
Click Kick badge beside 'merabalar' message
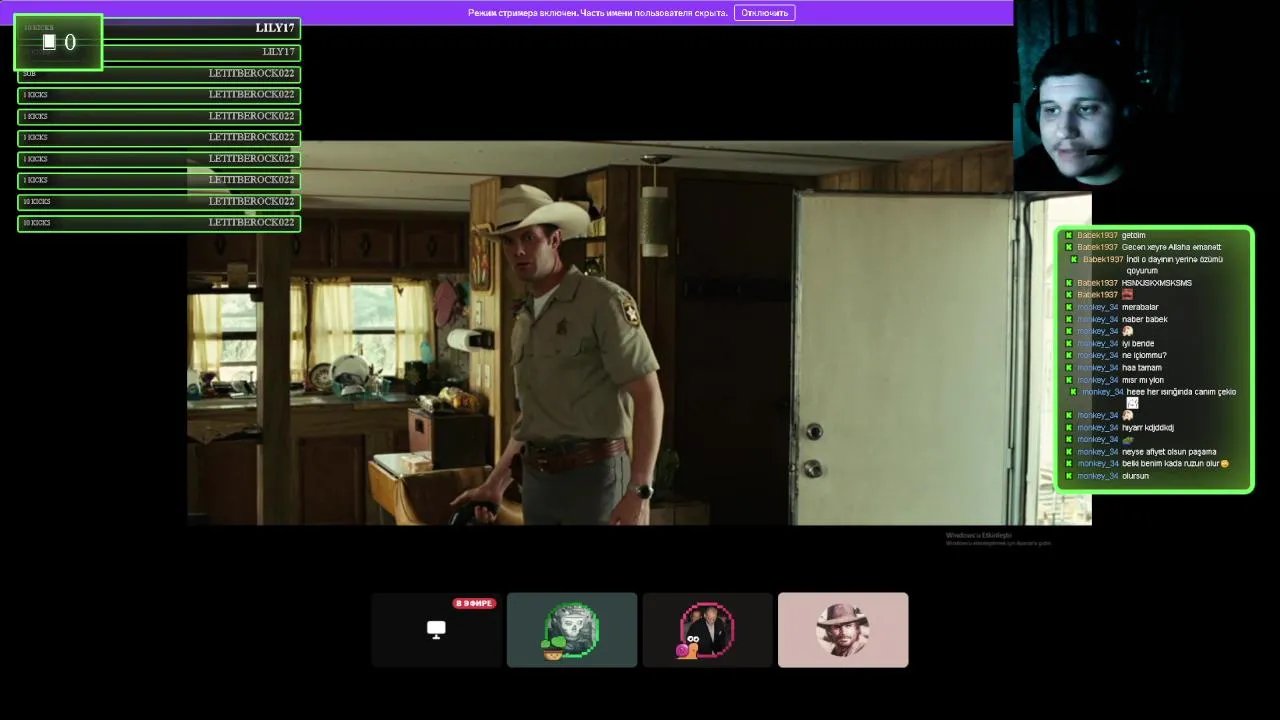1069,307
